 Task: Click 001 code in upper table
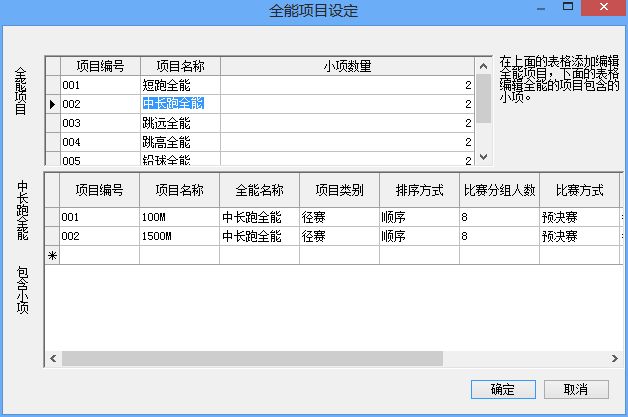point(101,85)
